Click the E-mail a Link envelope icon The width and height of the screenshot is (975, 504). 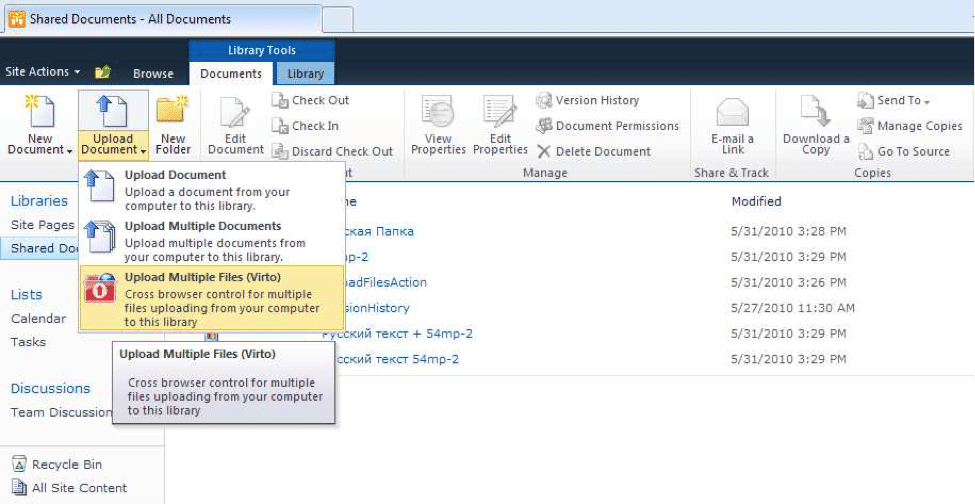click(732, 113)
